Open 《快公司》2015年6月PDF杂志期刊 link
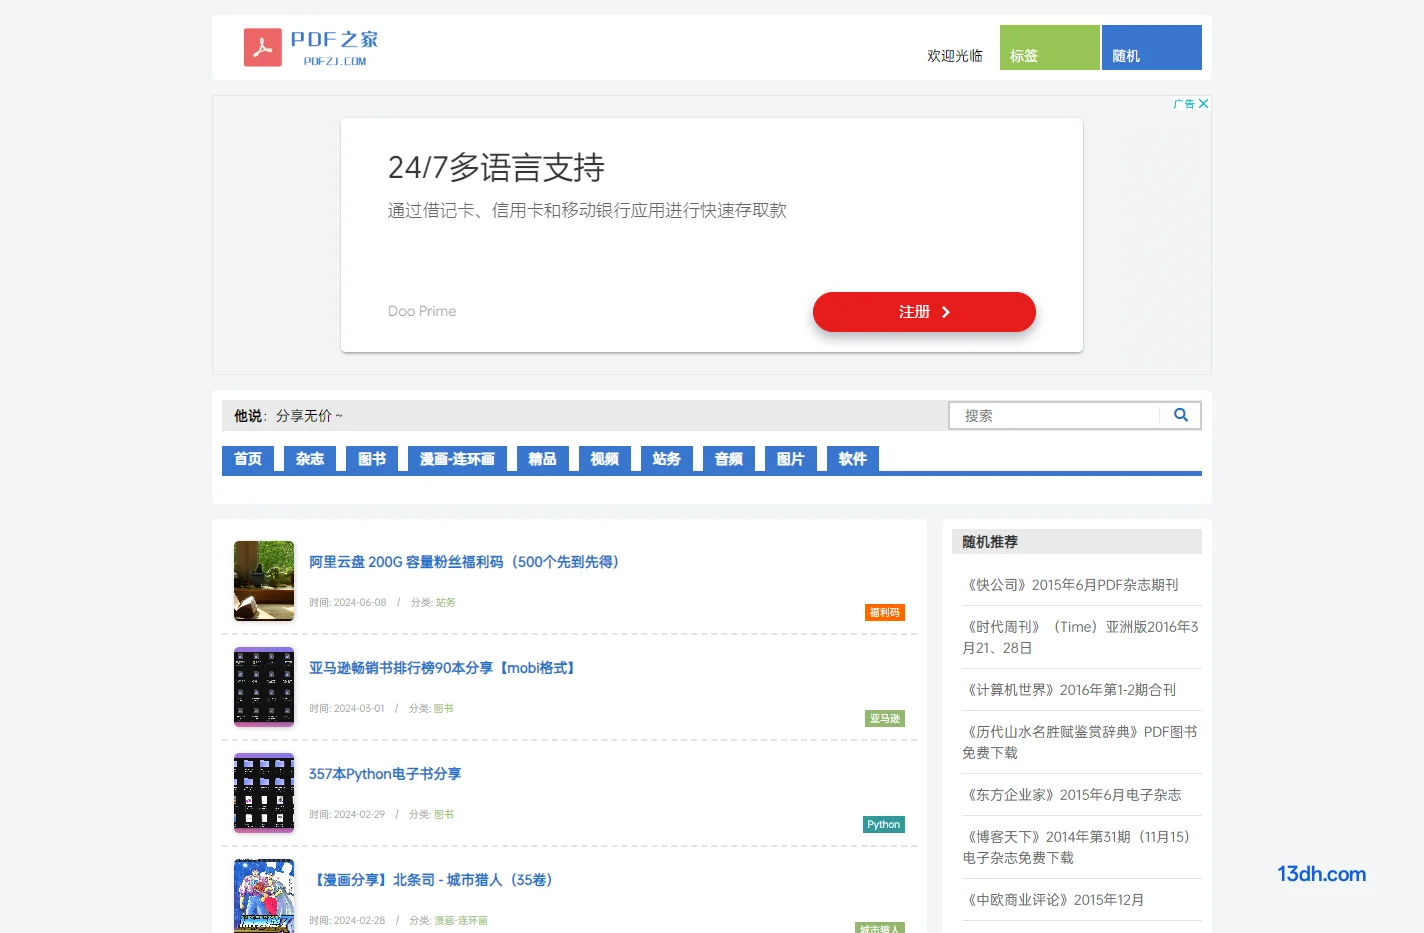This screenshot has width=1424, height=933. 1071,585
